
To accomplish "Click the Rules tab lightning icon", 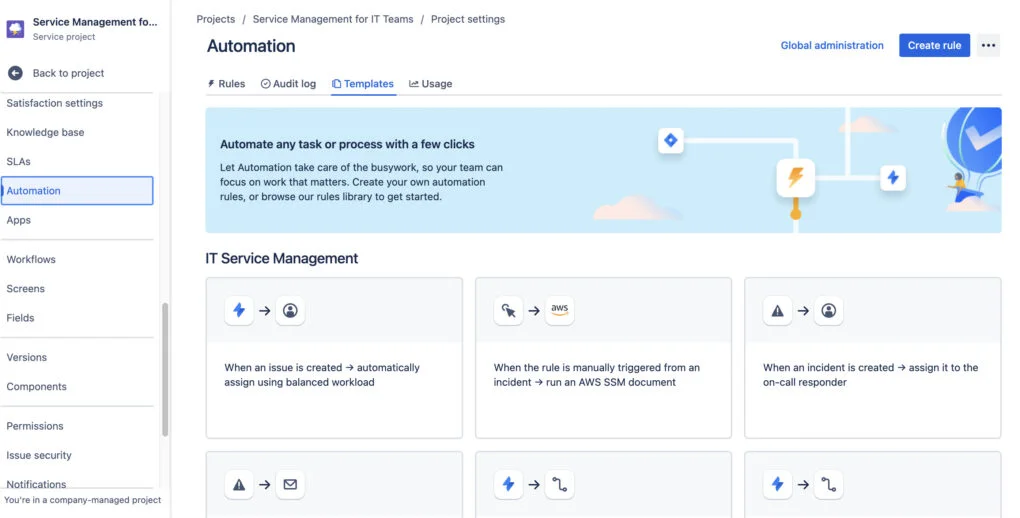I will coord(211,83).
